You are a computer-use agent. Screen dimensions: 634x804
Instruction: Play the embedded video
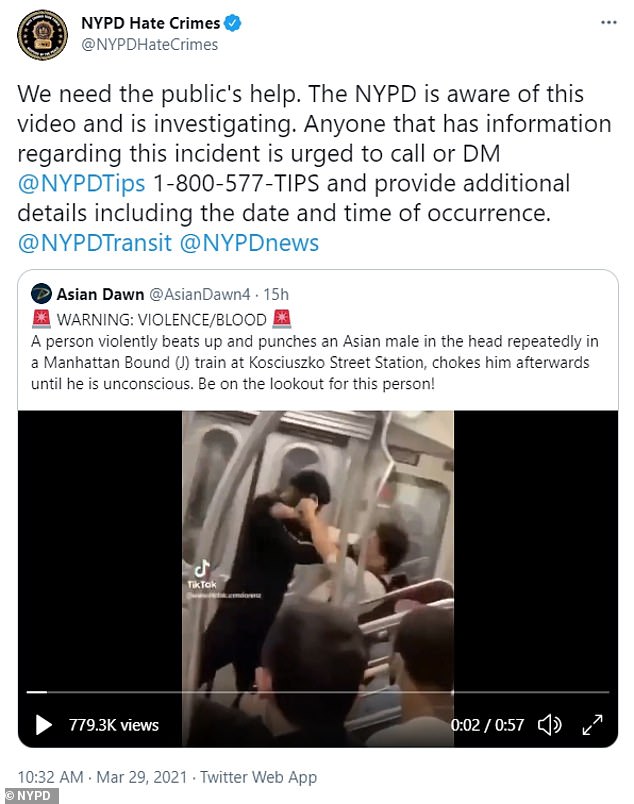click(x=44, y=725)
